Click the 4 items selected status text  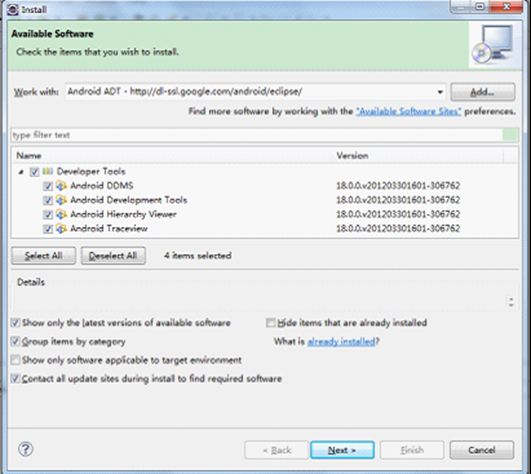(198, 256)
